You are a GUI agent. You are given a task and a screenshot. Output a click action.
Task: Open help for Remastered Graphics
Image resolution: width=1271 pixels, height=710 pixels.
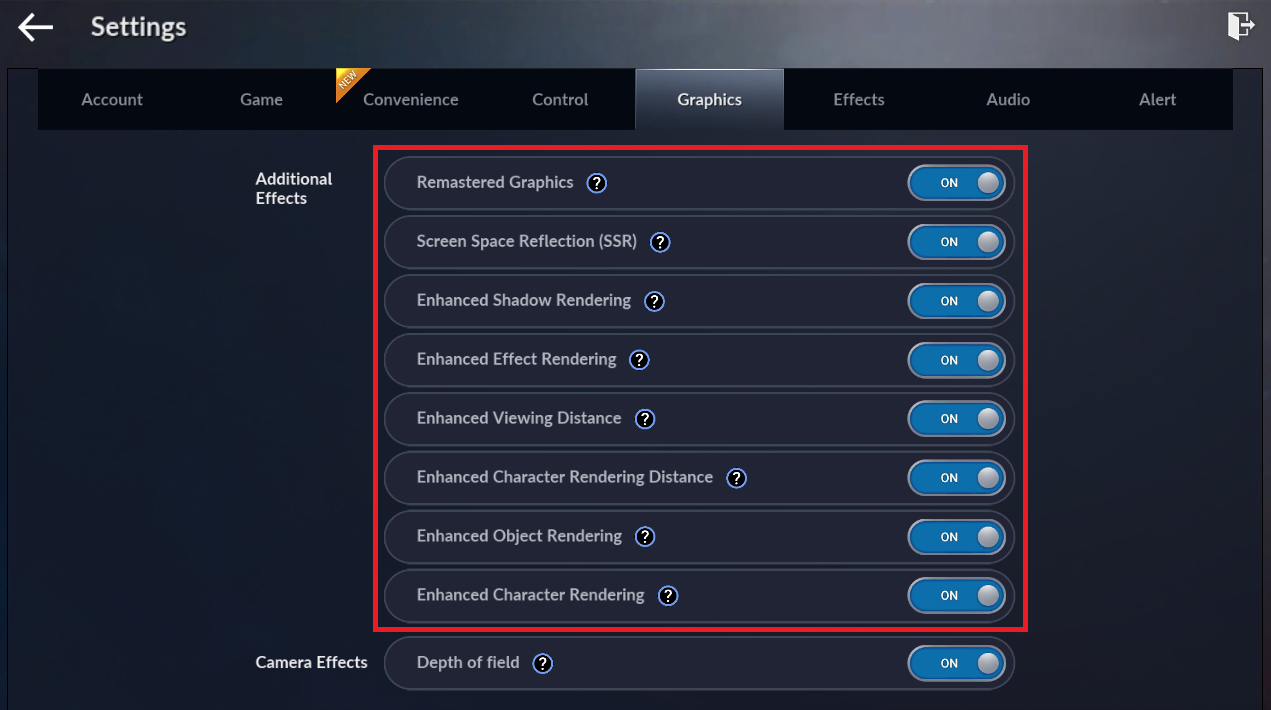pos(597,183)
